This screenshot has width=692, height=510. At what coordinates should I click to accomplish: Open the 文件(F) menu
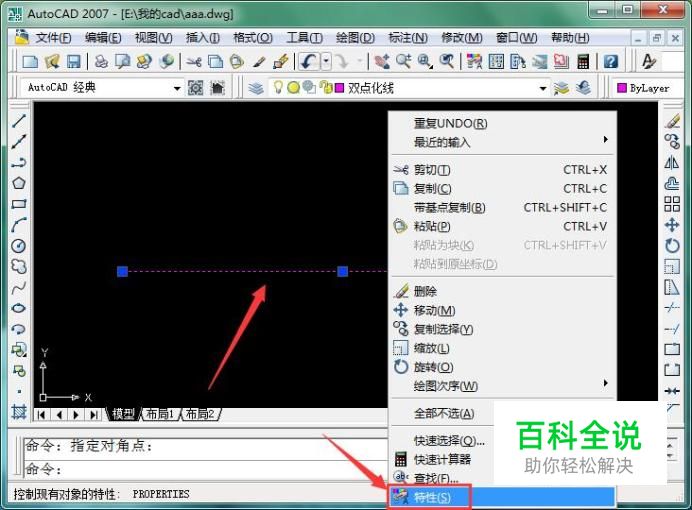53,38
